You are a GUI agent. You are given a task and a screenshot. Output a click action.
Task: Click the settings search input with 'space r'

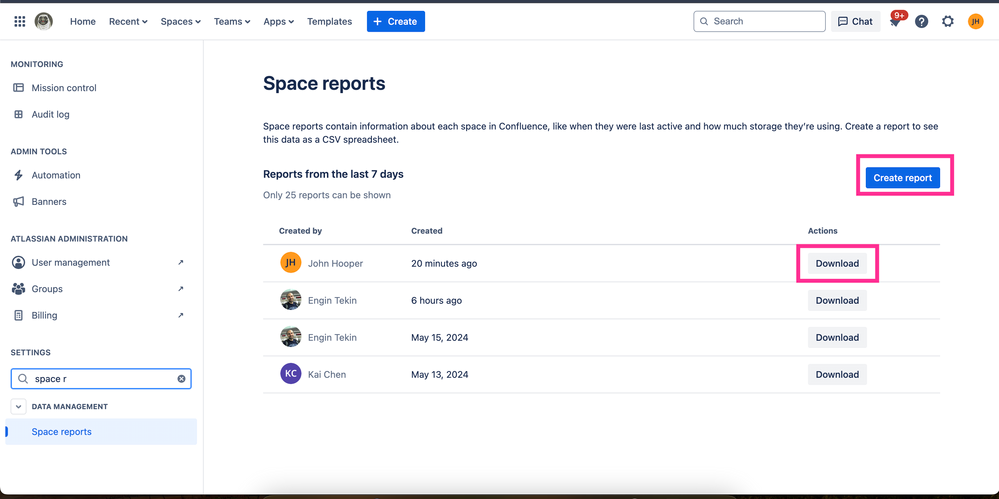coord(101,379)
